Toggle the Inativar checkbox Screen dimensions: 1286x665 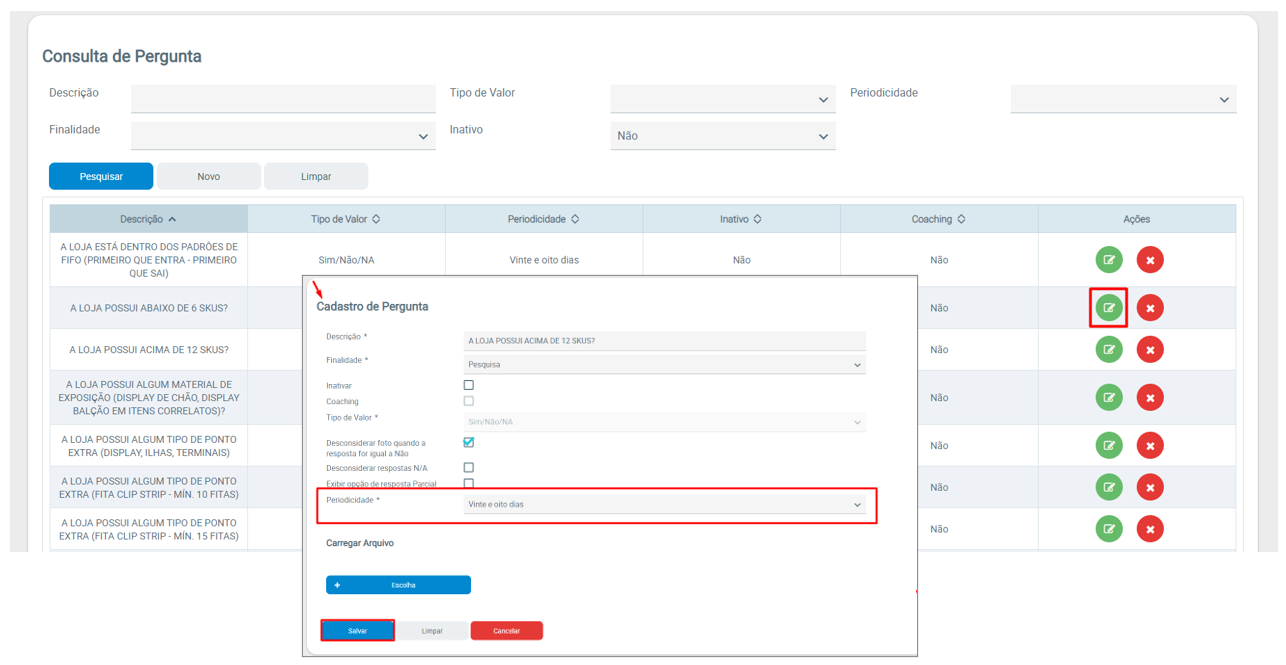(468, 385)
